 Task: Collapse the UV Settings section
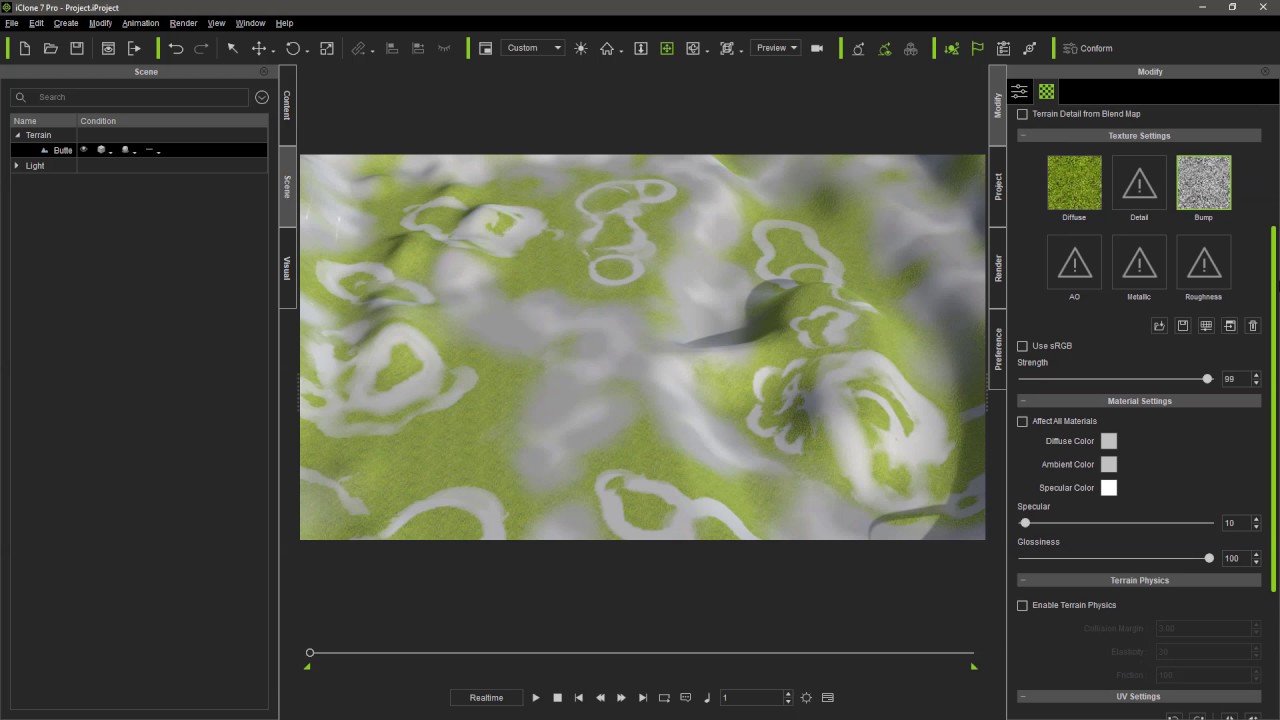pyautogui.click(x=1023, y=696)
